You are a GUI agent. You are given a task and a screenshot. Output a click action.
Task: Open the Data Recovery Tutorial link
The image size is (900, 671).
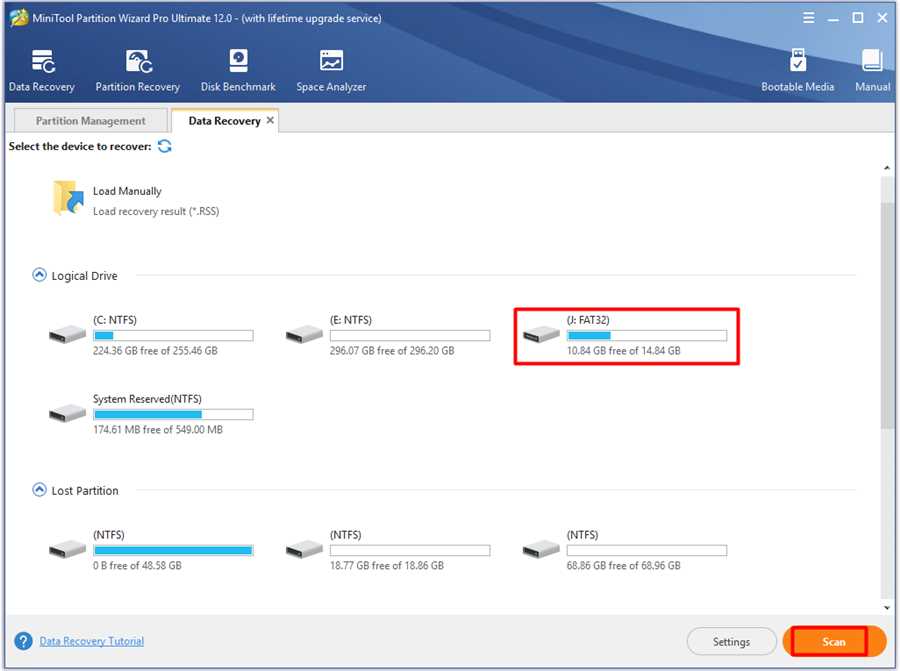92,641
